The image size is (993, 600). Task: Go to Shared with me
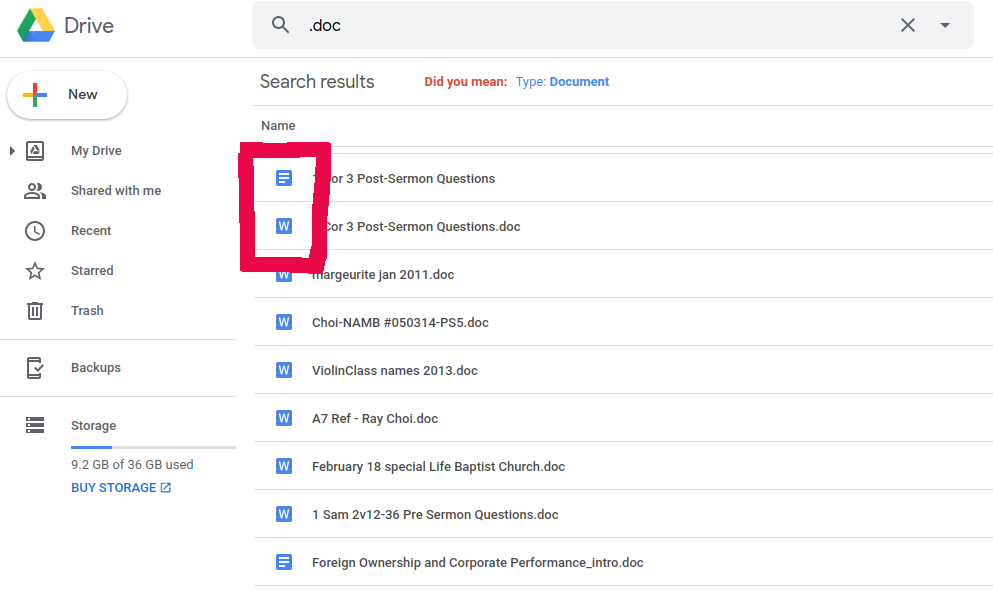point(115,191)
